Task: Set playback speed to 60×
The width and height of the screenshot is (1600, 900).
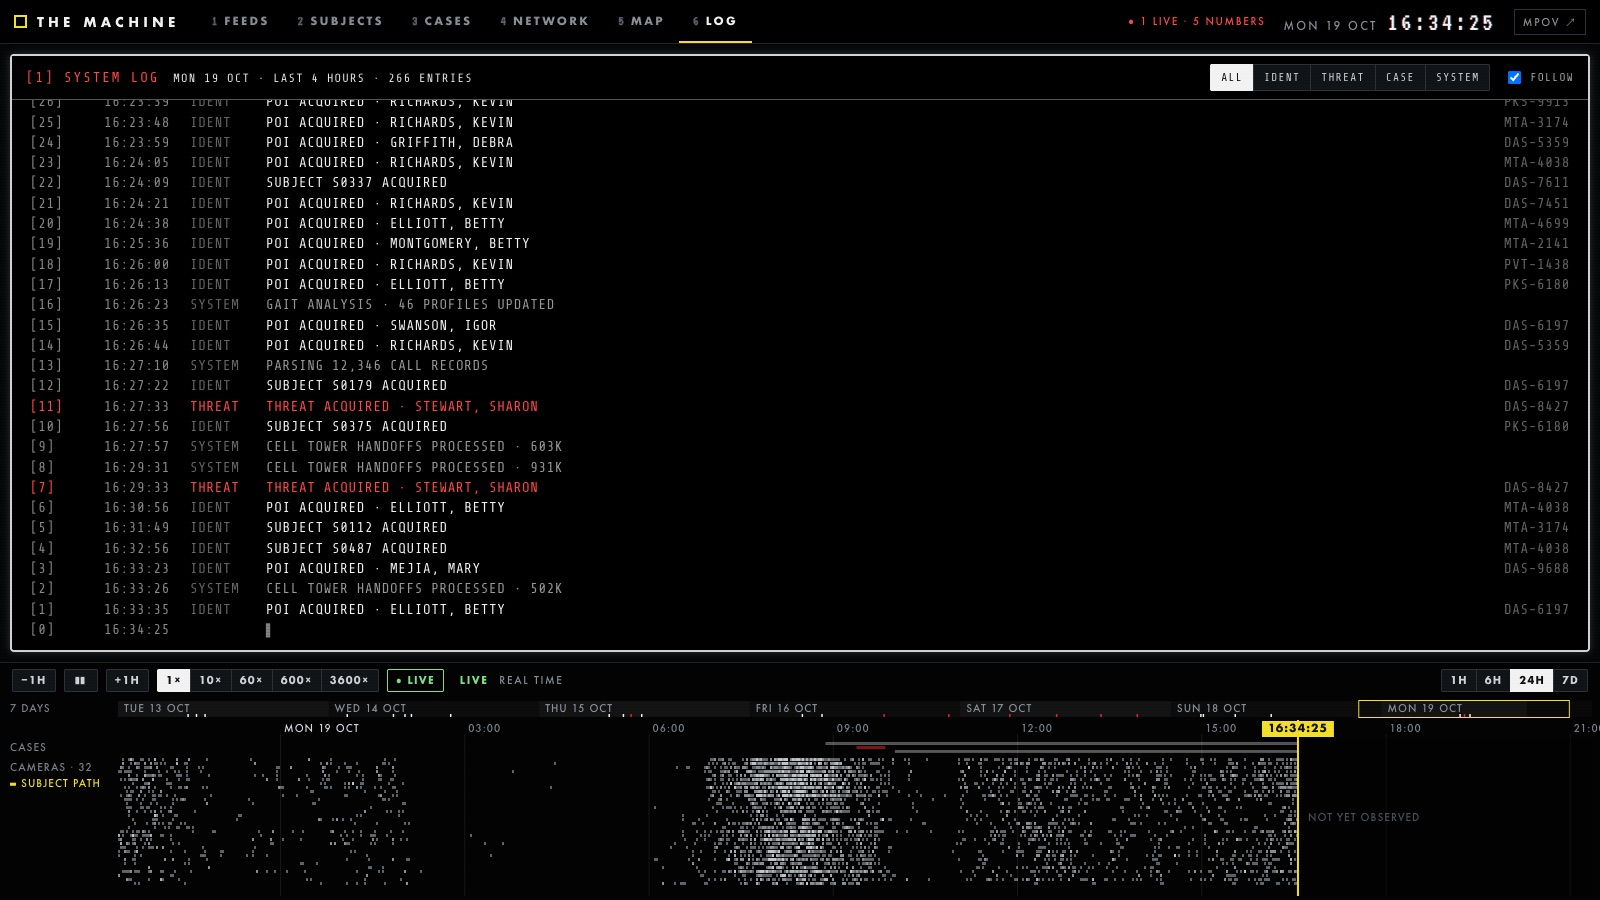Action: [x=251, y=680]
